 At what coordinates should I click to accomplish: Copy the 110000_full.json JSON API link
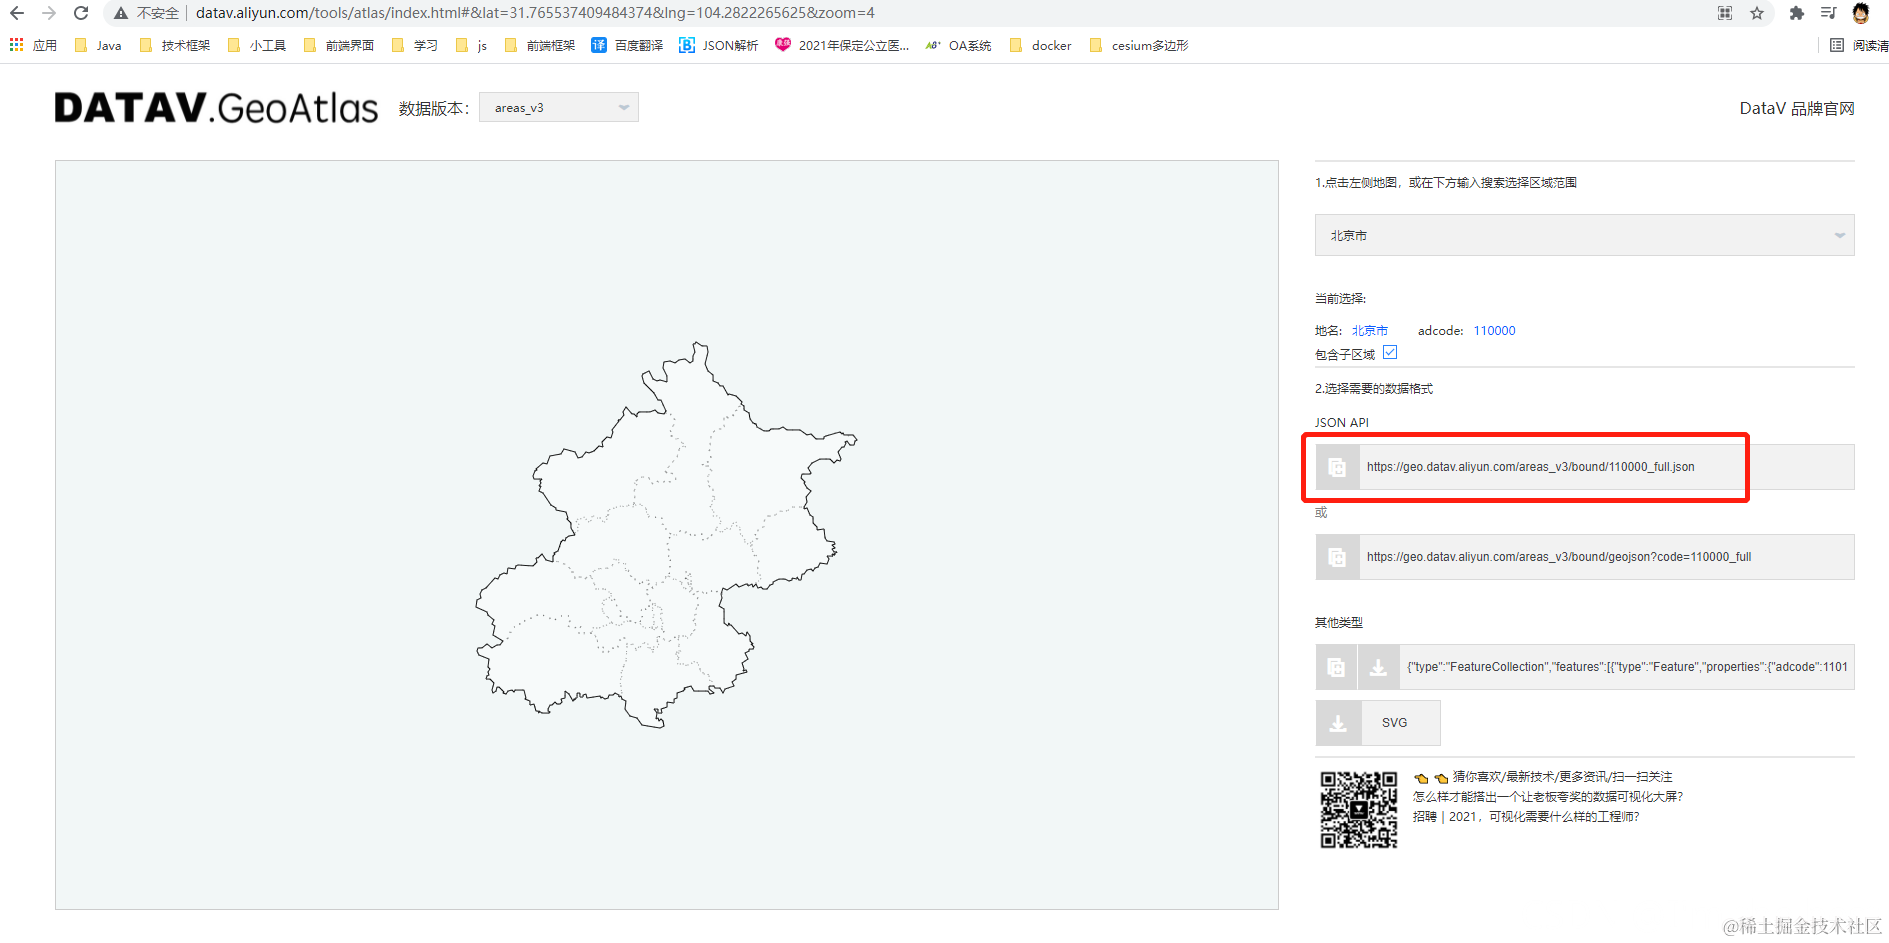pos(1337,467)
